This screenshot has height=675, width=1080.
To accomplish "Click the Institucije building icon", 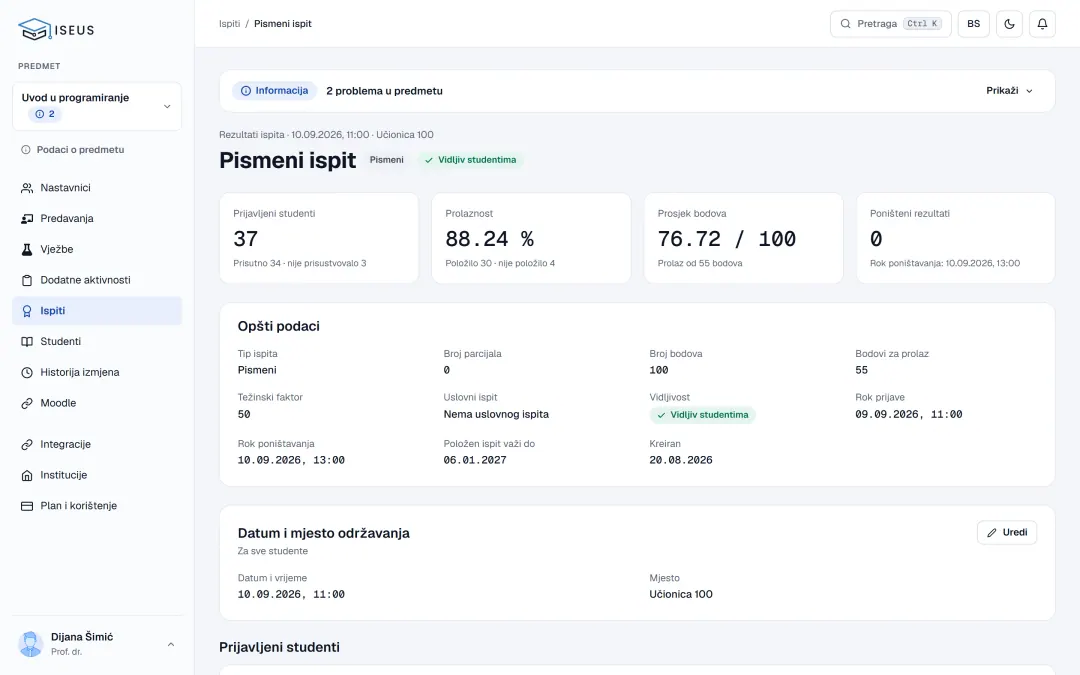I will [27, 475].
